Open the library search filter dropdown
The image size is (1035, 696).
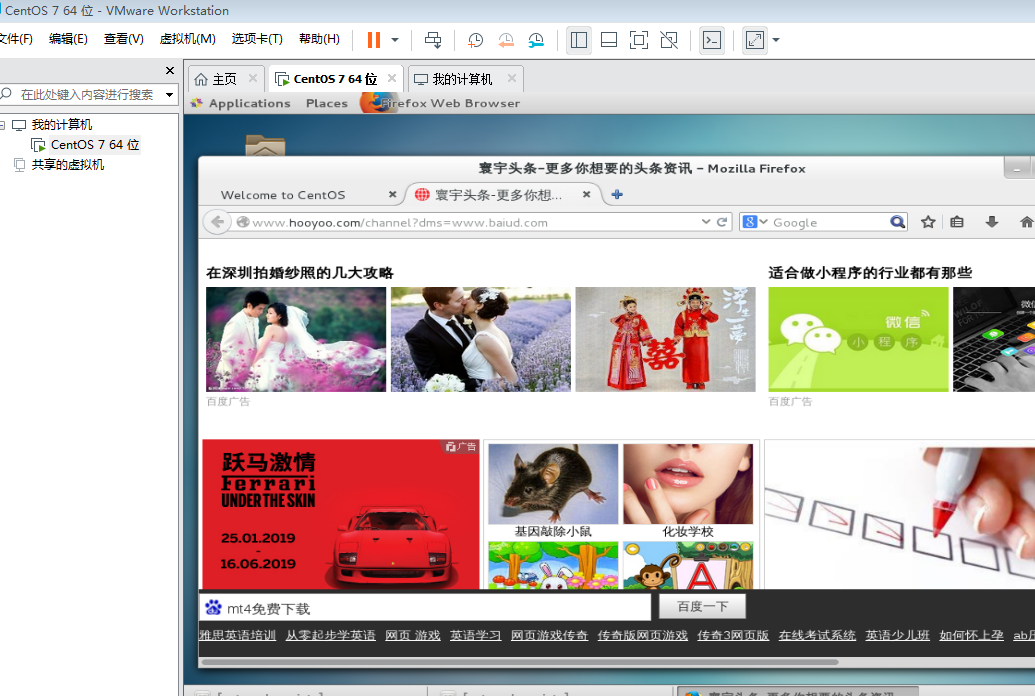coord(170,94)
